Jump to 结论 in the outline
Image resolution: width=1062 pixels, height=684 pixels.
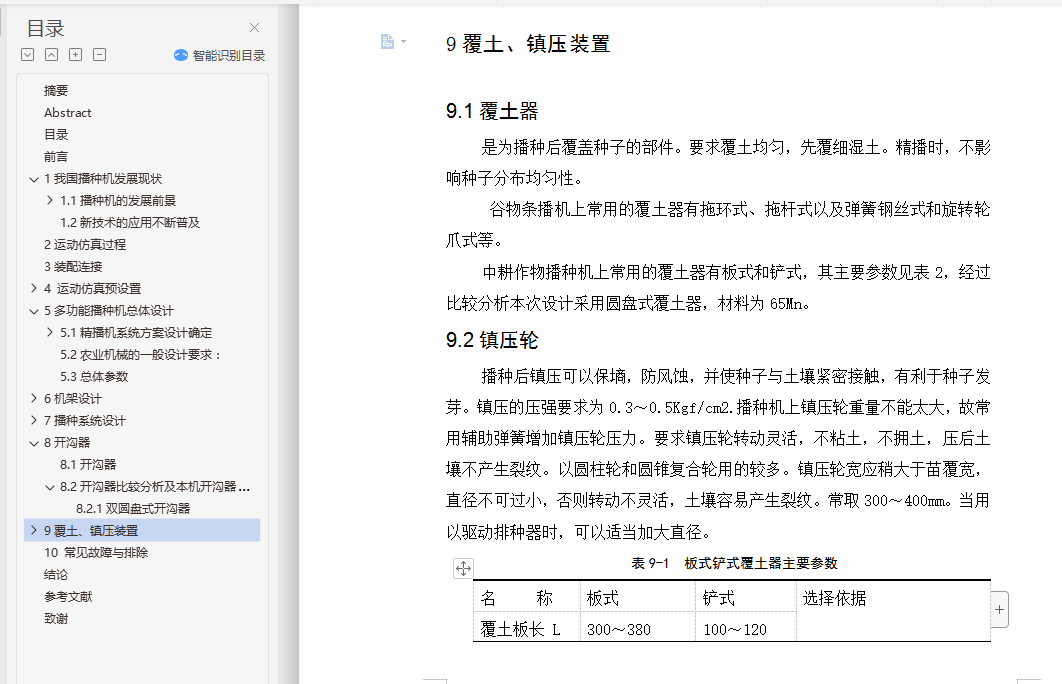coord(56,575)
